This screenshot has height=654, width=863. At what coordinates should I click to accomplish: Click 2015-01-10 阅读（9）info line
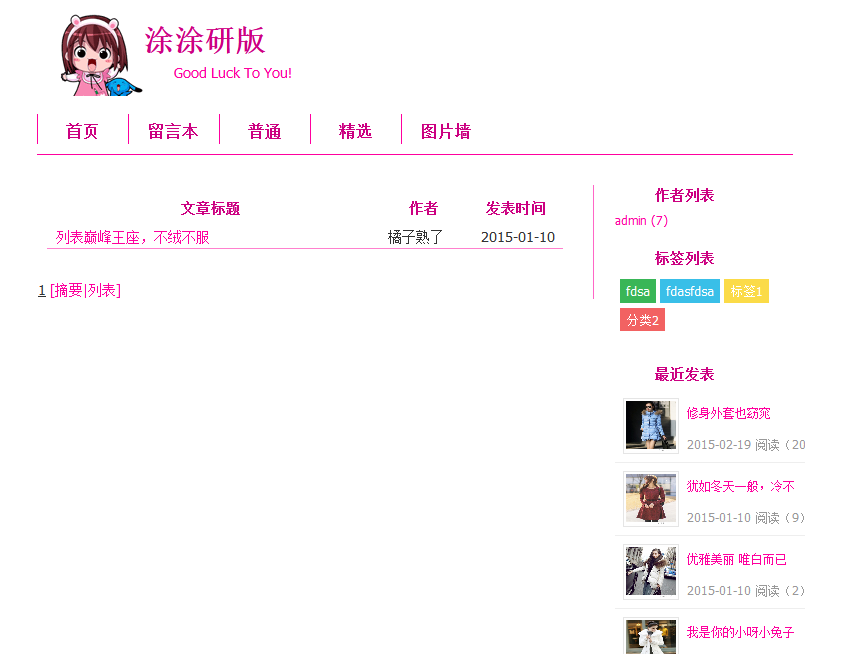(x=746, y=518)
